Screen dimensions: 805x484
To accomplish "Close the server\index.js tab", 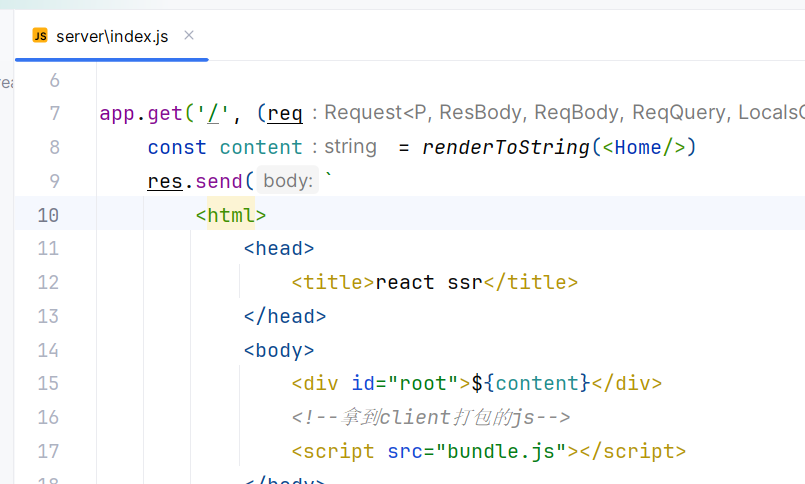I will coord(189,36).
